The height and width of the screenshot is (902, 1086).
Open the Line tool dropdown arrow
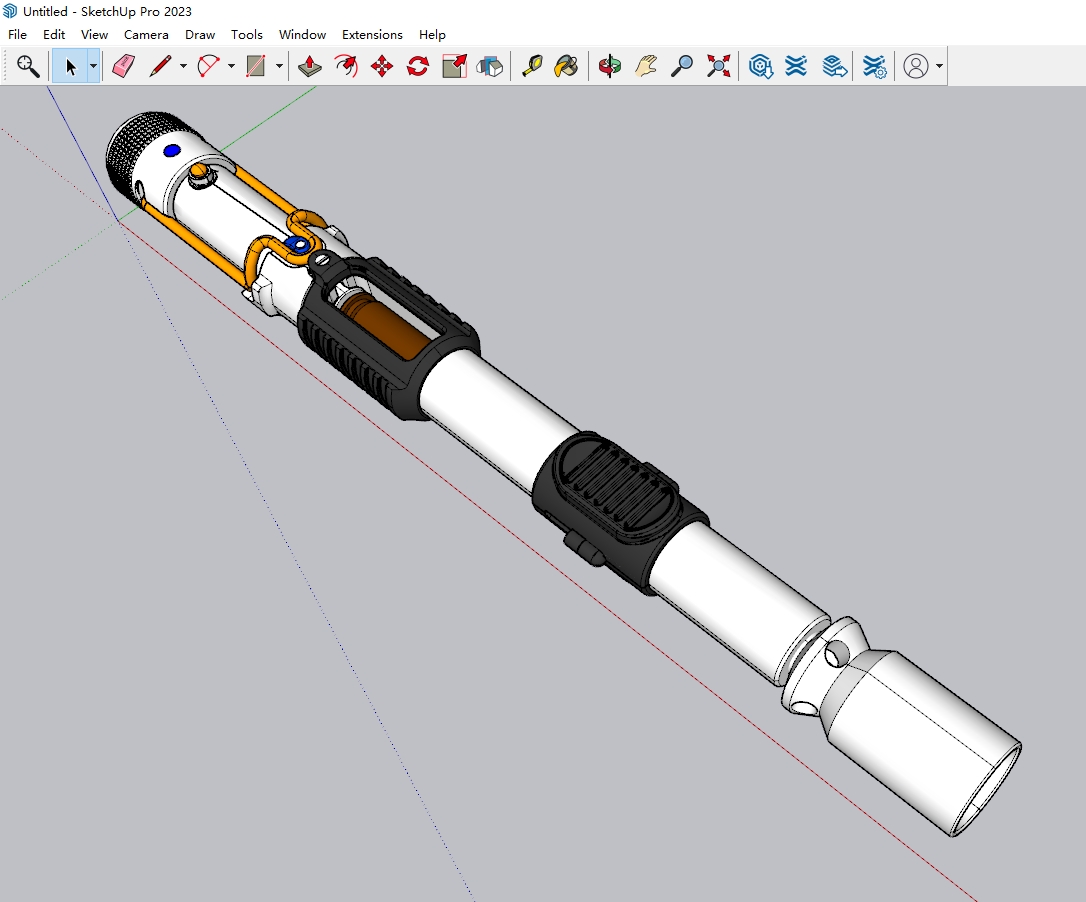(184, 67)
